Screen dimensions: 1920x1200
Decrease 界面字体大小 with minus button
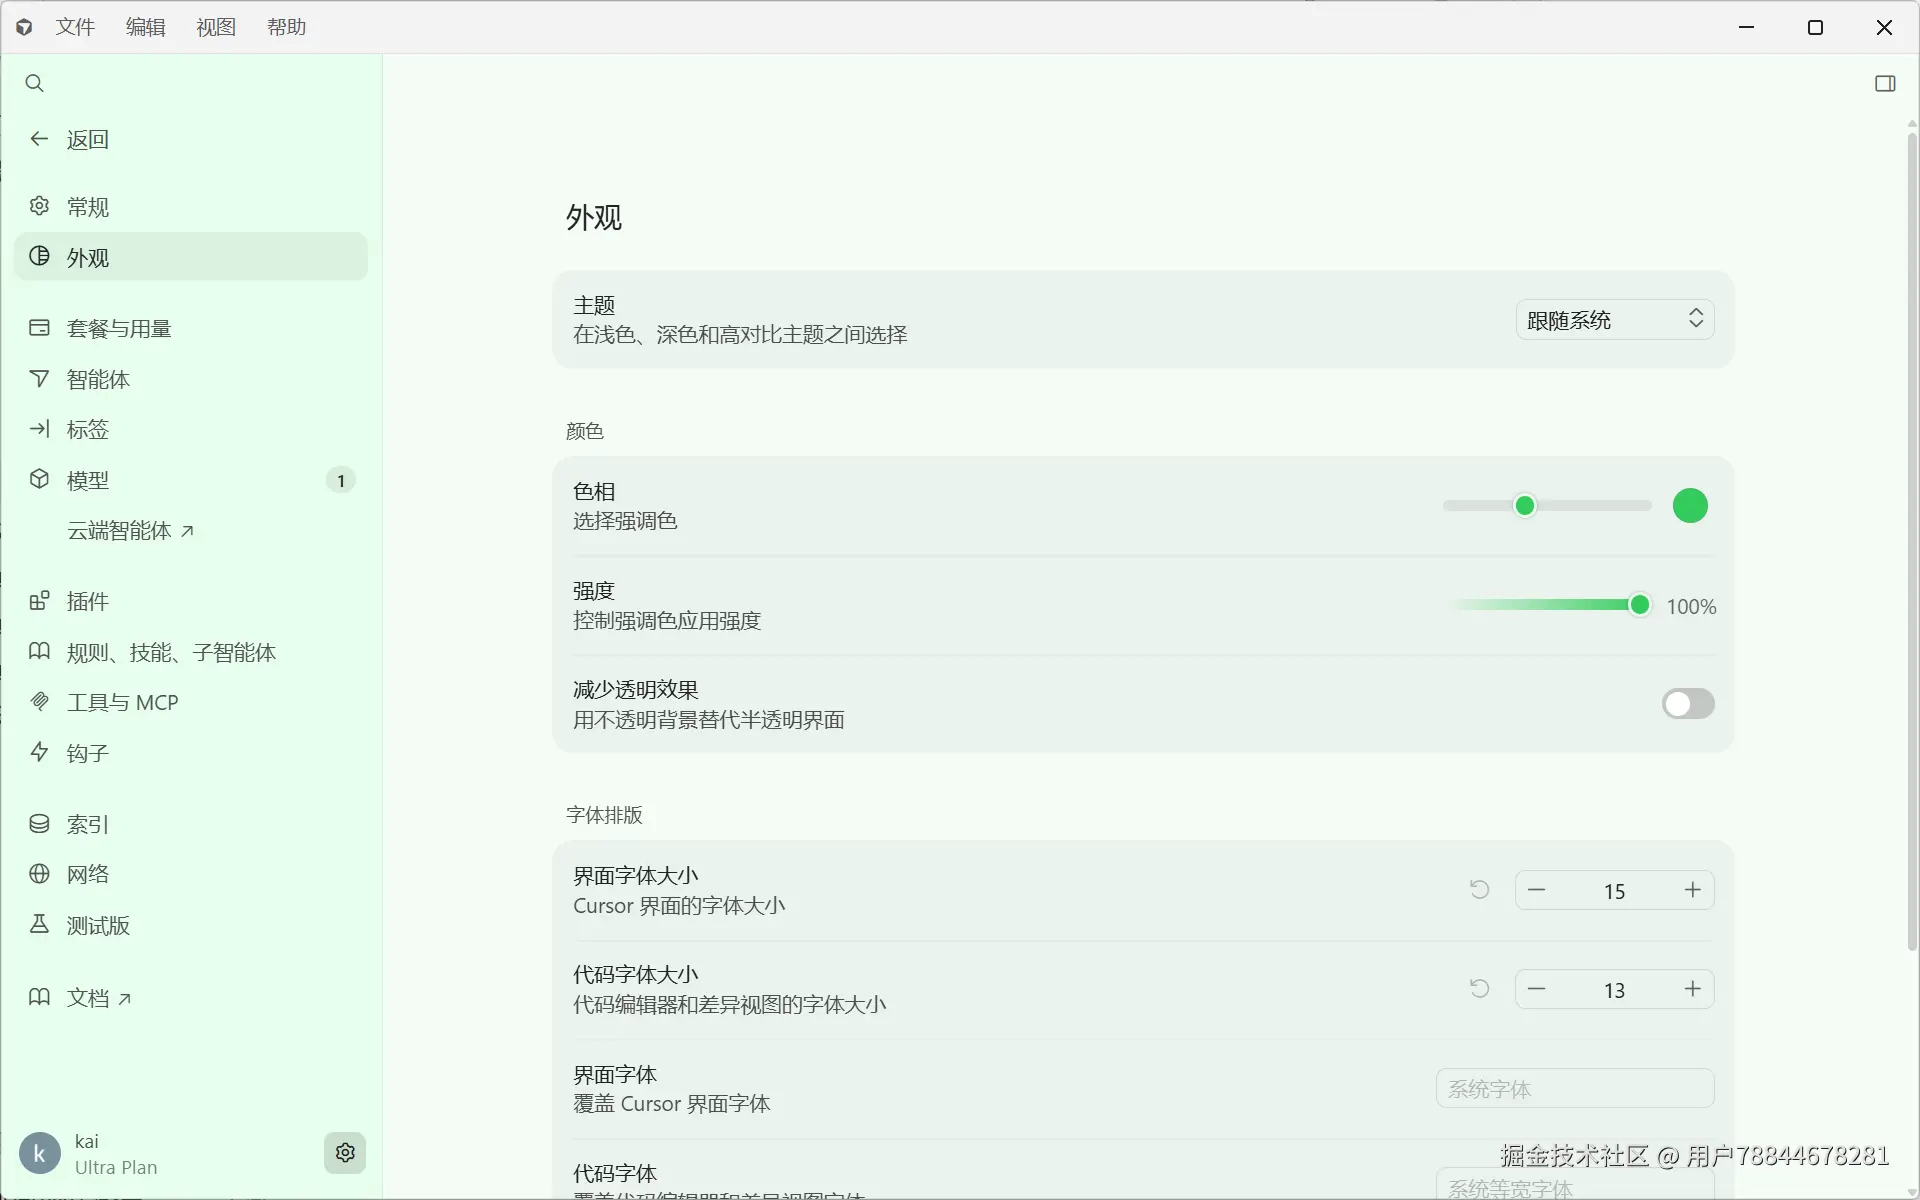[1537, 890]
